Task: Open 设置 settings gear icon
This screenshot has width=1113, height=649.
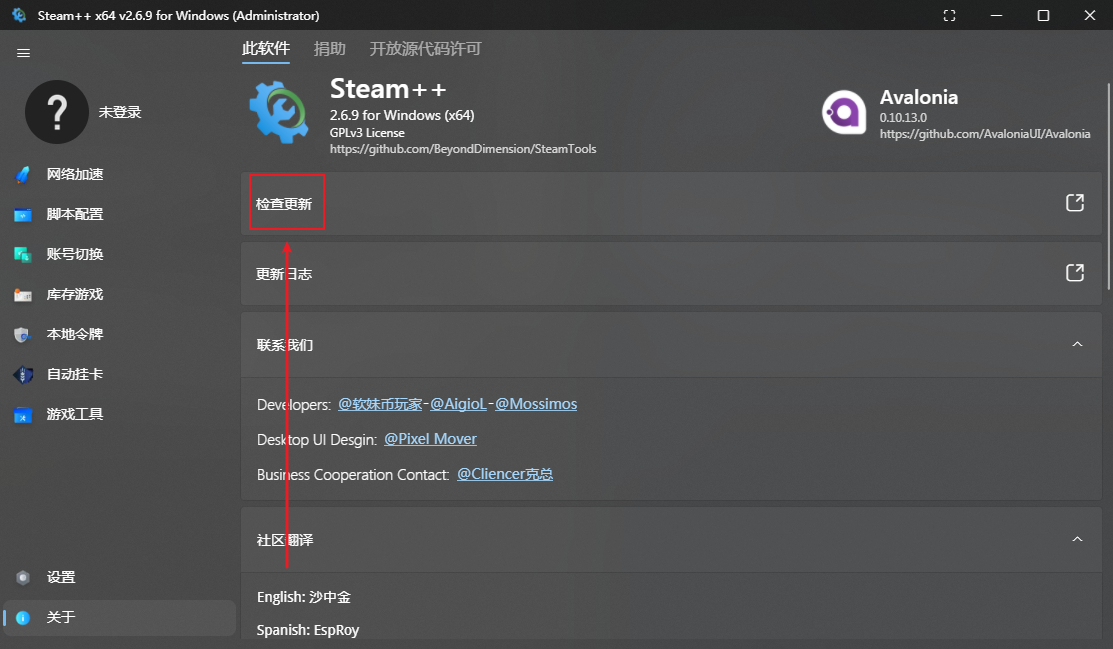Action: click(x=23, y=577)
